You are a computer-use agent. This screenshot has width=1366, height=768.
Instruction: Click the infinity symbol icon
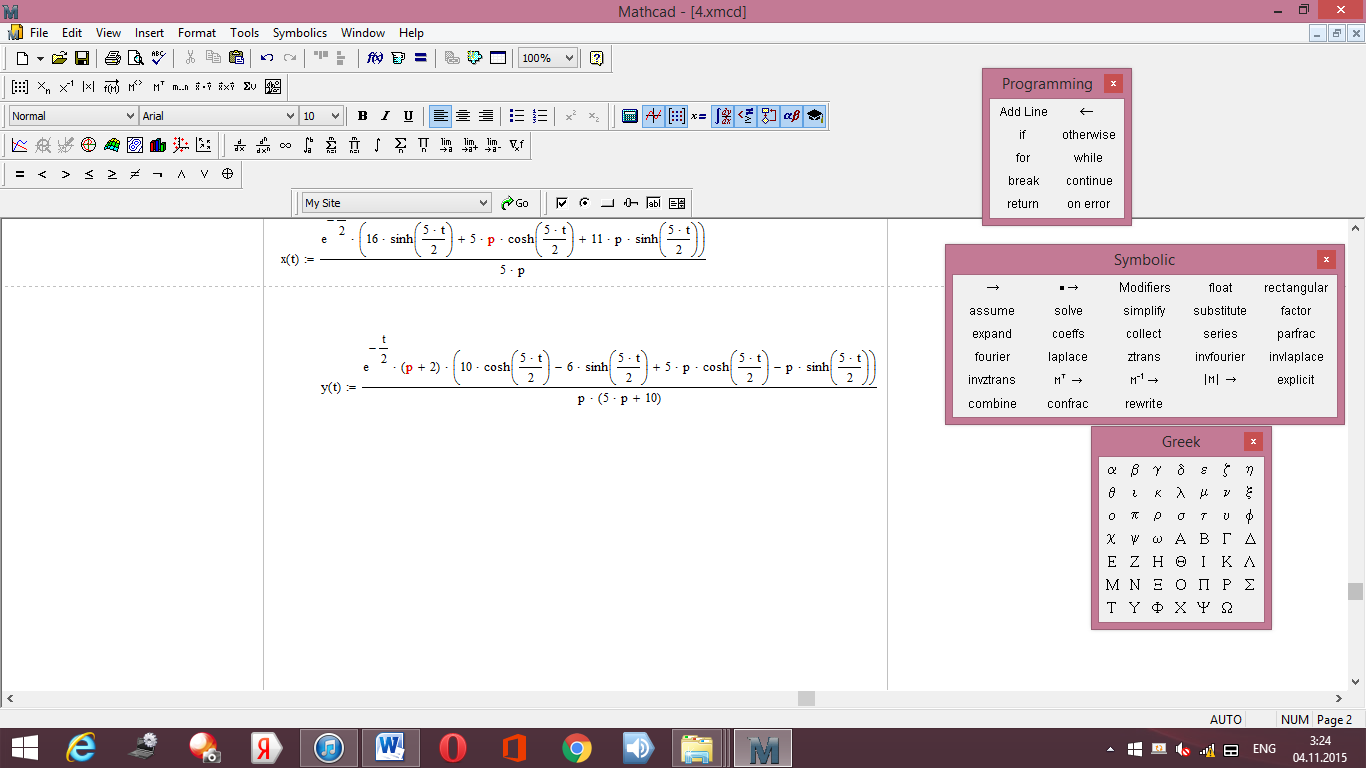[x=285, y=145]
